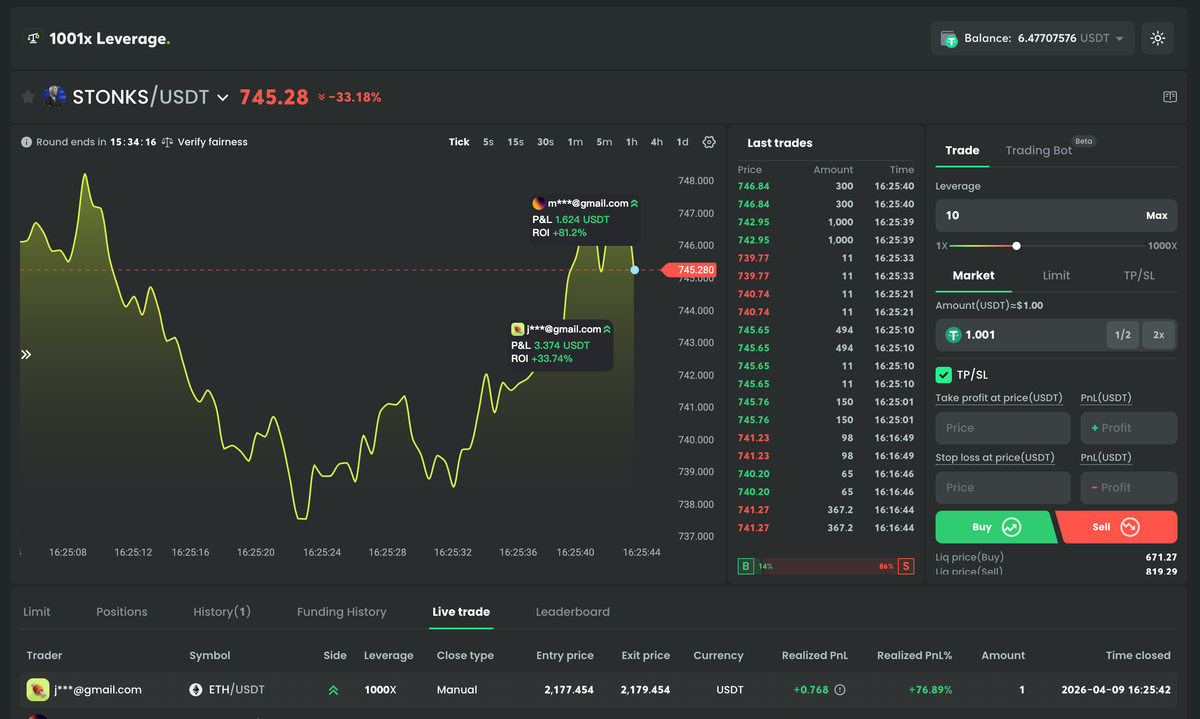Click the 1001x Leverage logo icon
Image resolution: width=1200 pixels, height=719 pixels.
pos(34,39)
